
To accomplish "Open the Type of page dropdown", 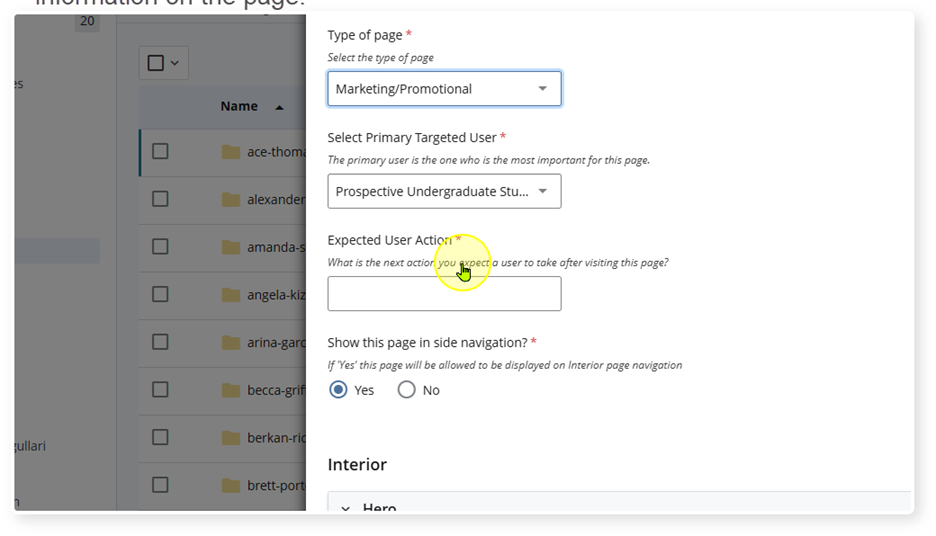I will [444, 89].
